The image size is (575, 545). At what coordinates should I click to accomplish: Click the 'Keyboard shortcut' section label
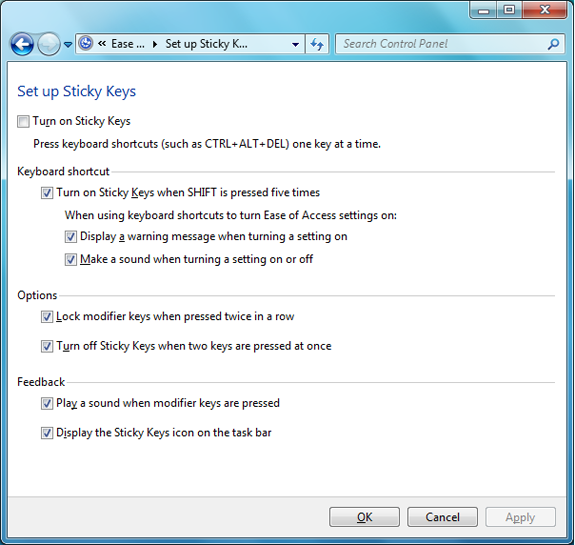tap(63, 171)
